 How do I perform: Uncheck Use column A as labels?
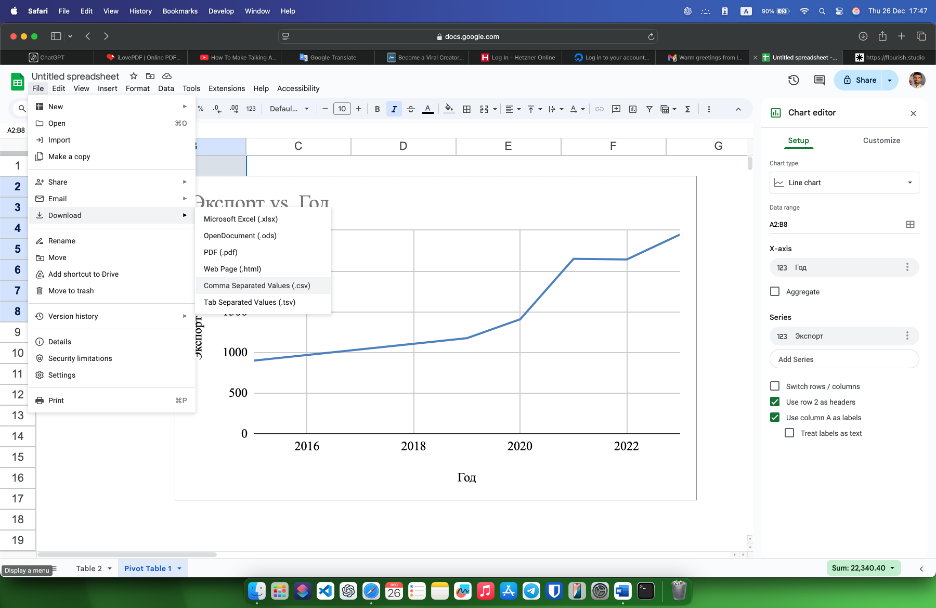point(775,417)
